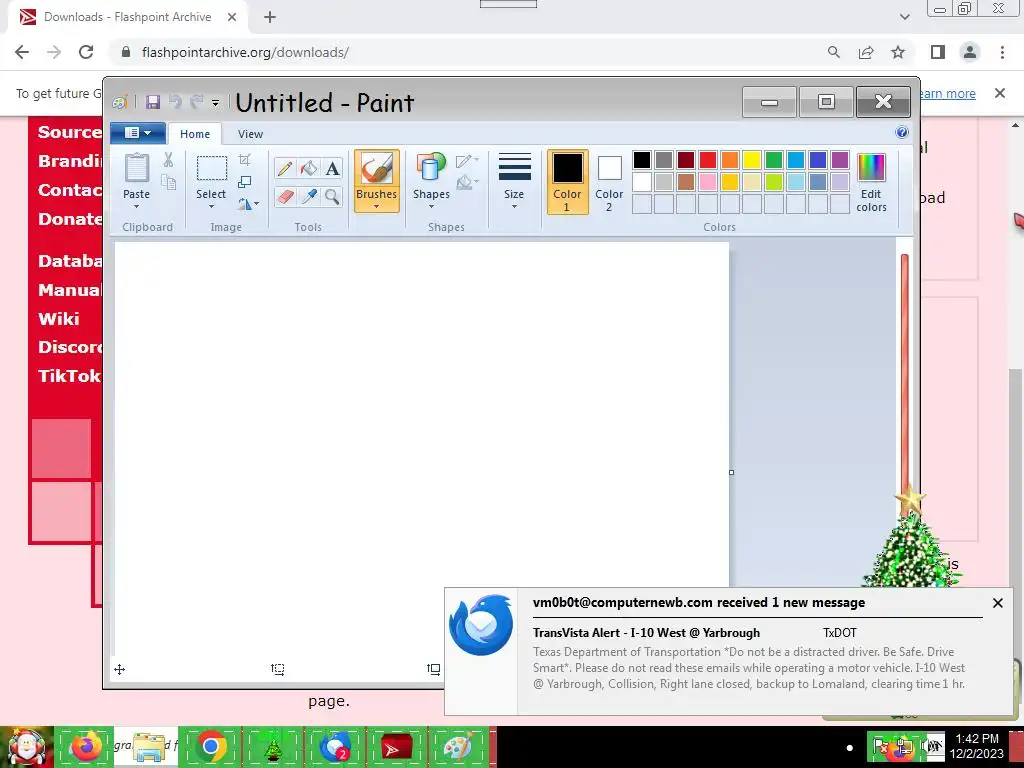Open the Rotate or flip dropdown
This screenshot has height=768, width=1024.
point(248,204)
